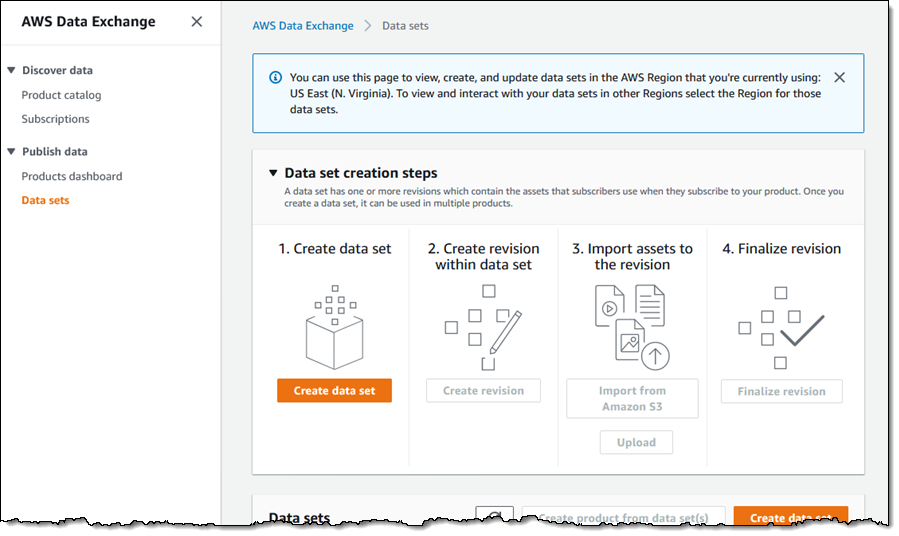Collapse the Publish data section
The image size is (899, 536).
[11, 152]
